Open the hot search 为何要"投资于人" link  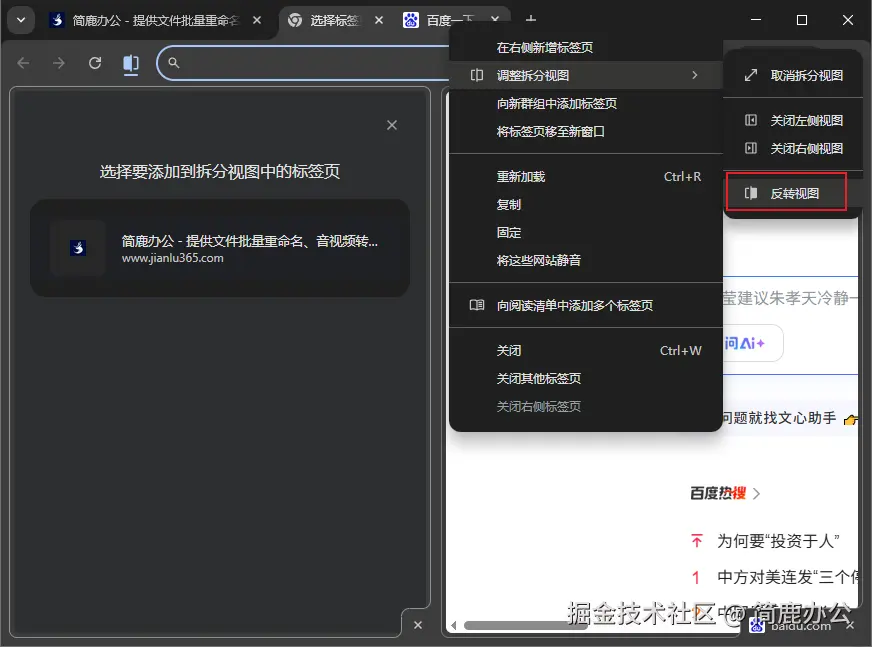778,540
